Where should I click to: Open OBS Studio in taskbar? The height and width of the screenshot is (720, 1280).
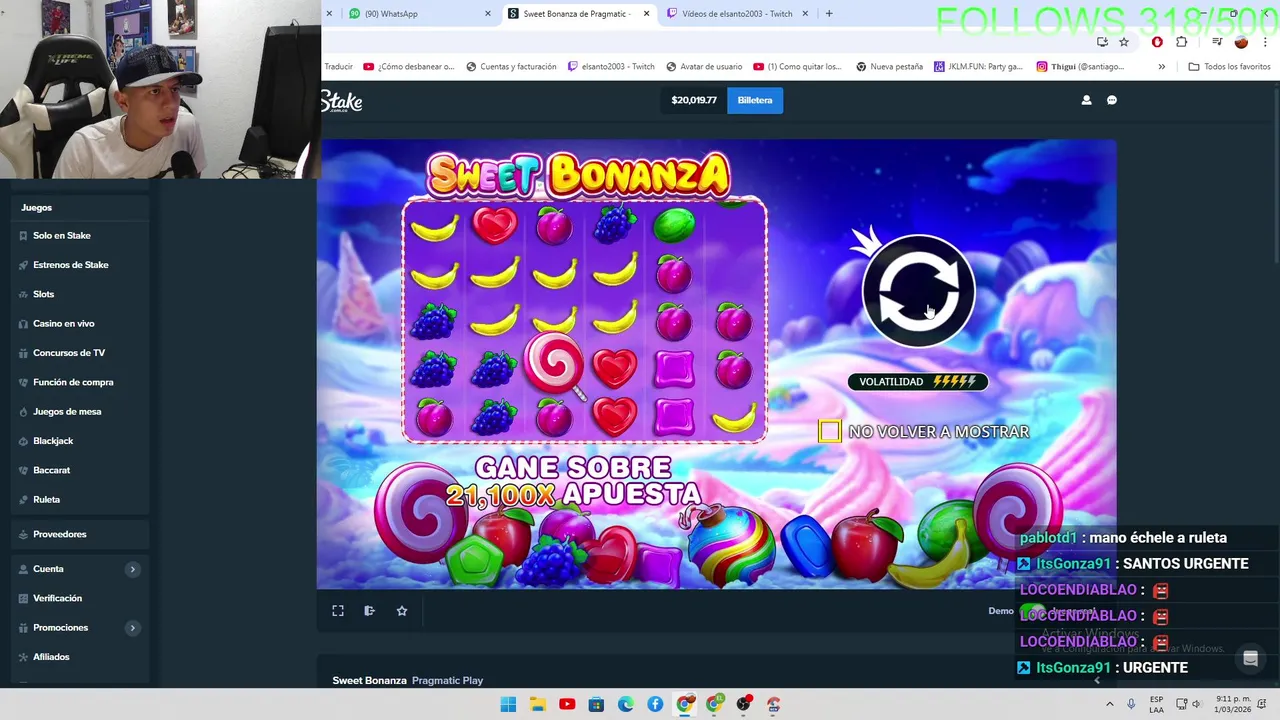(743, 704)
